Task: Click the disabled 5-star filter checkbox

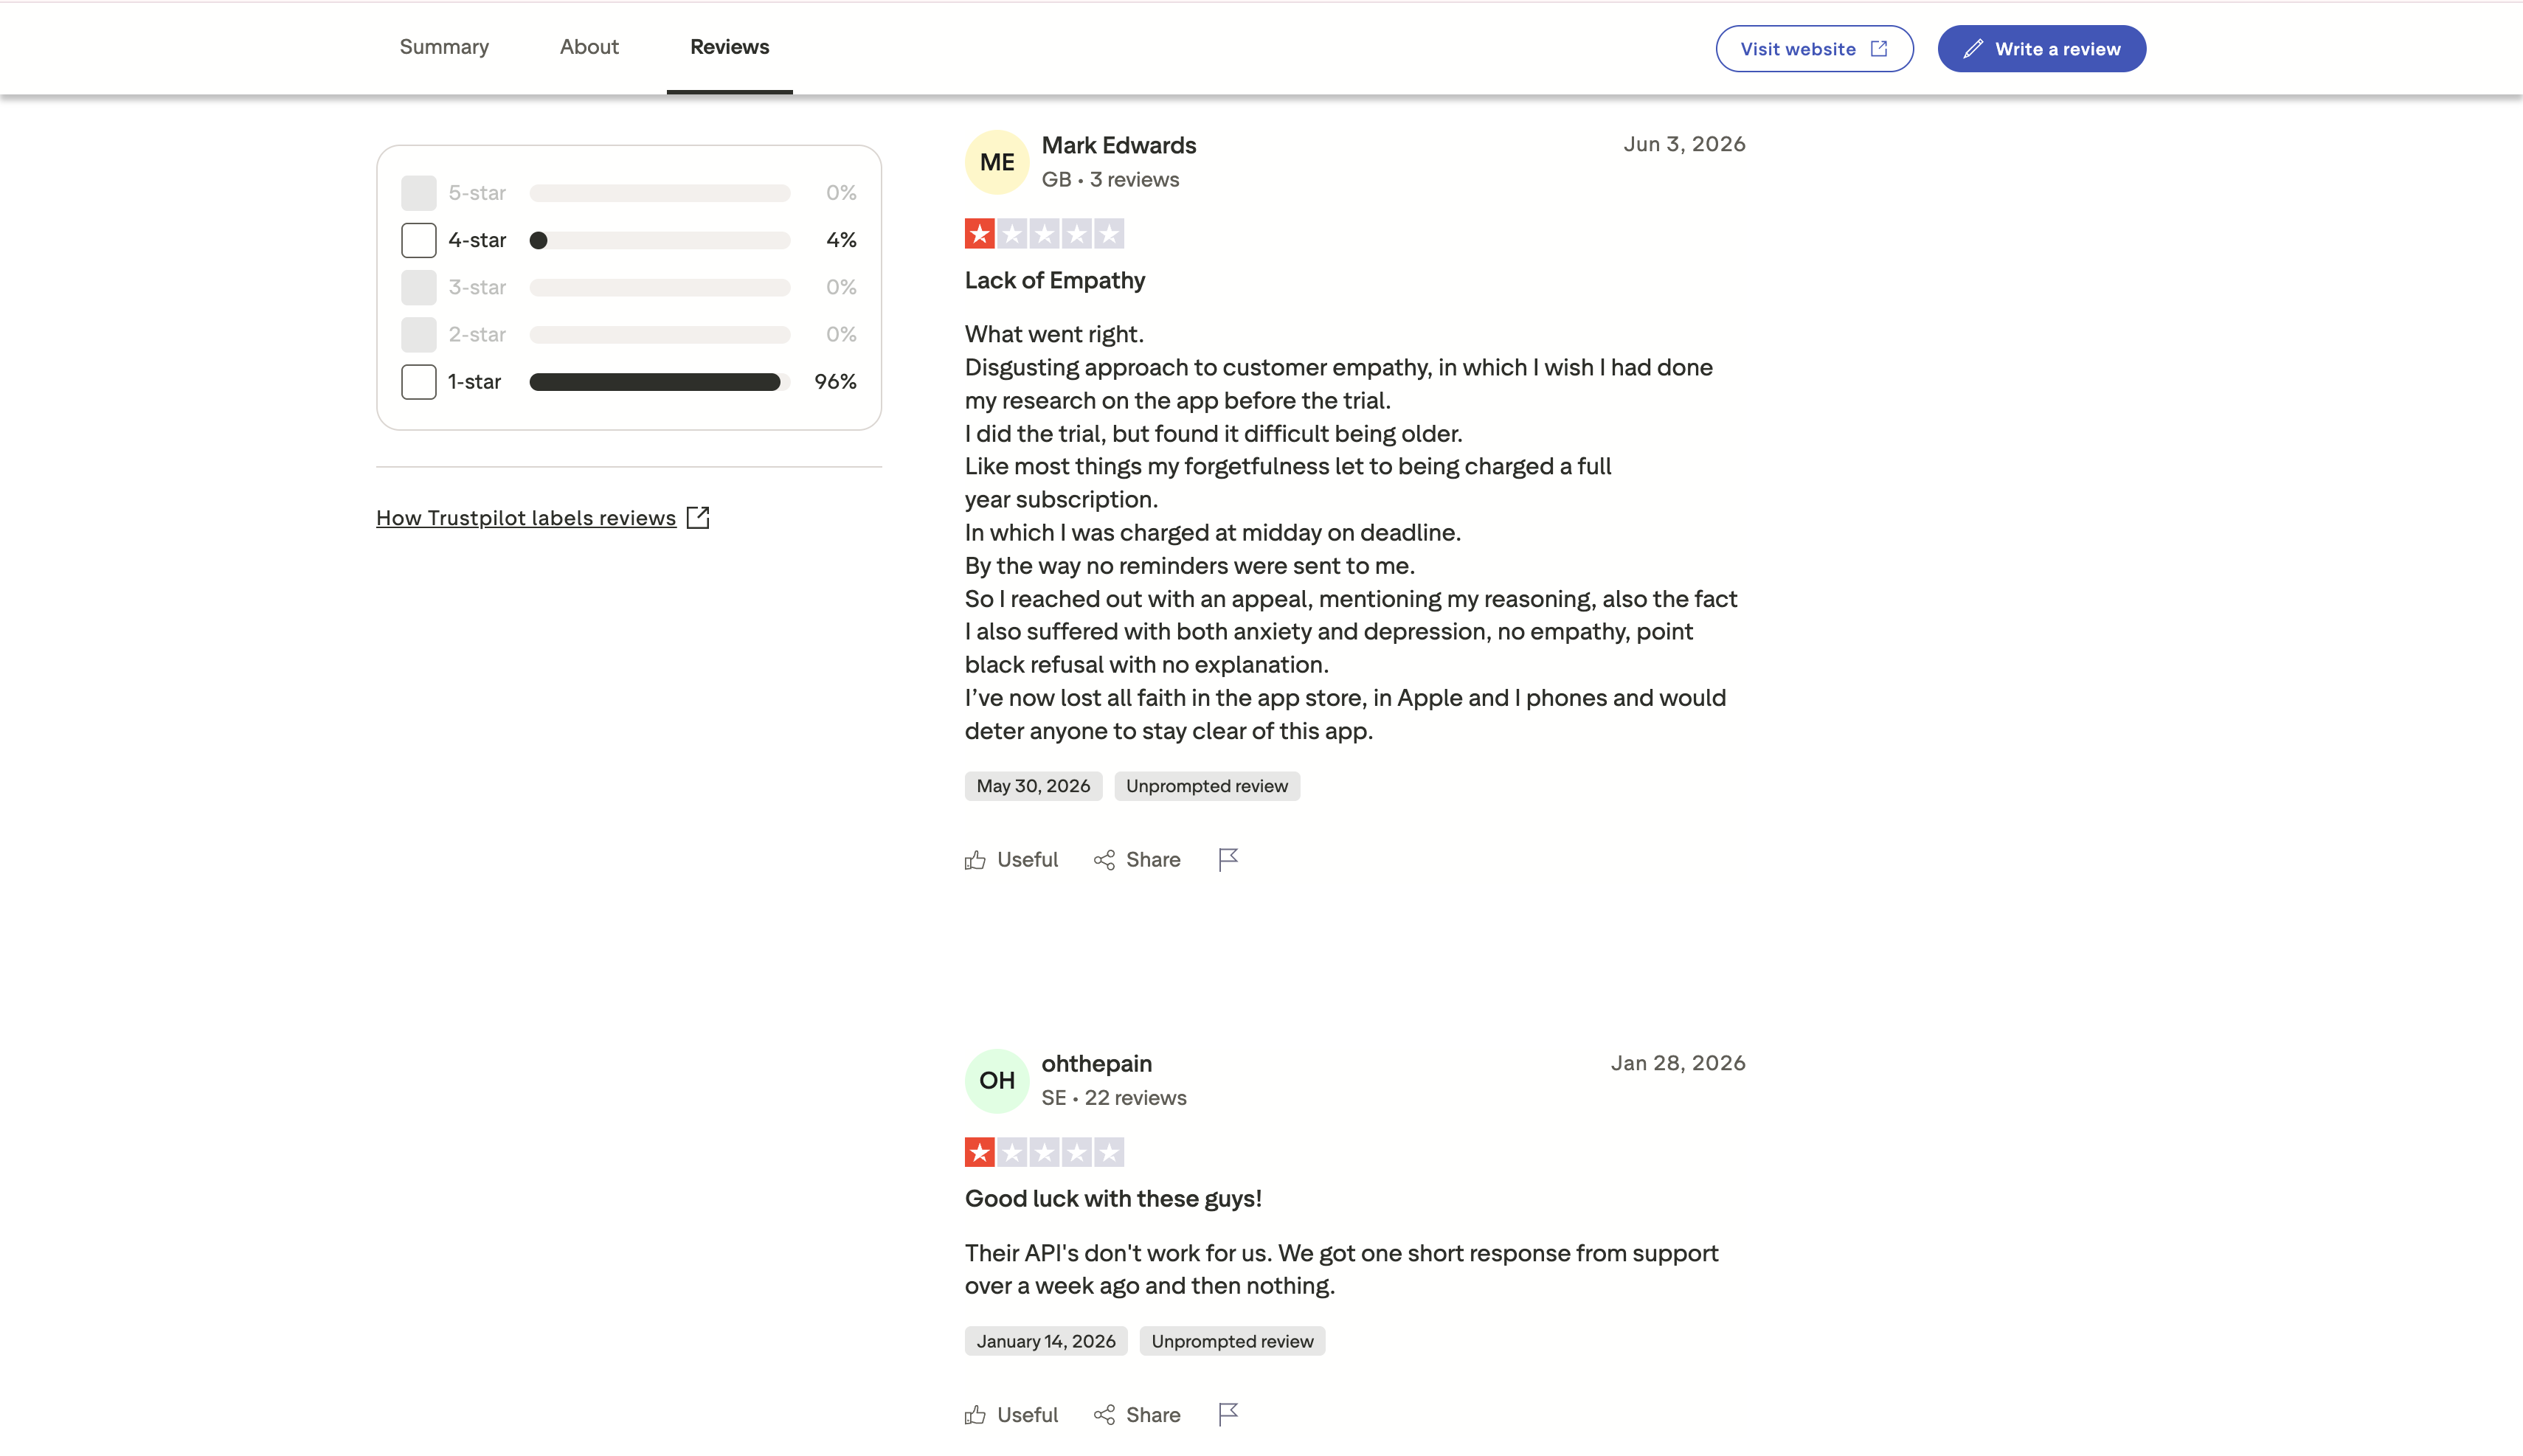Action: (419, 193)
